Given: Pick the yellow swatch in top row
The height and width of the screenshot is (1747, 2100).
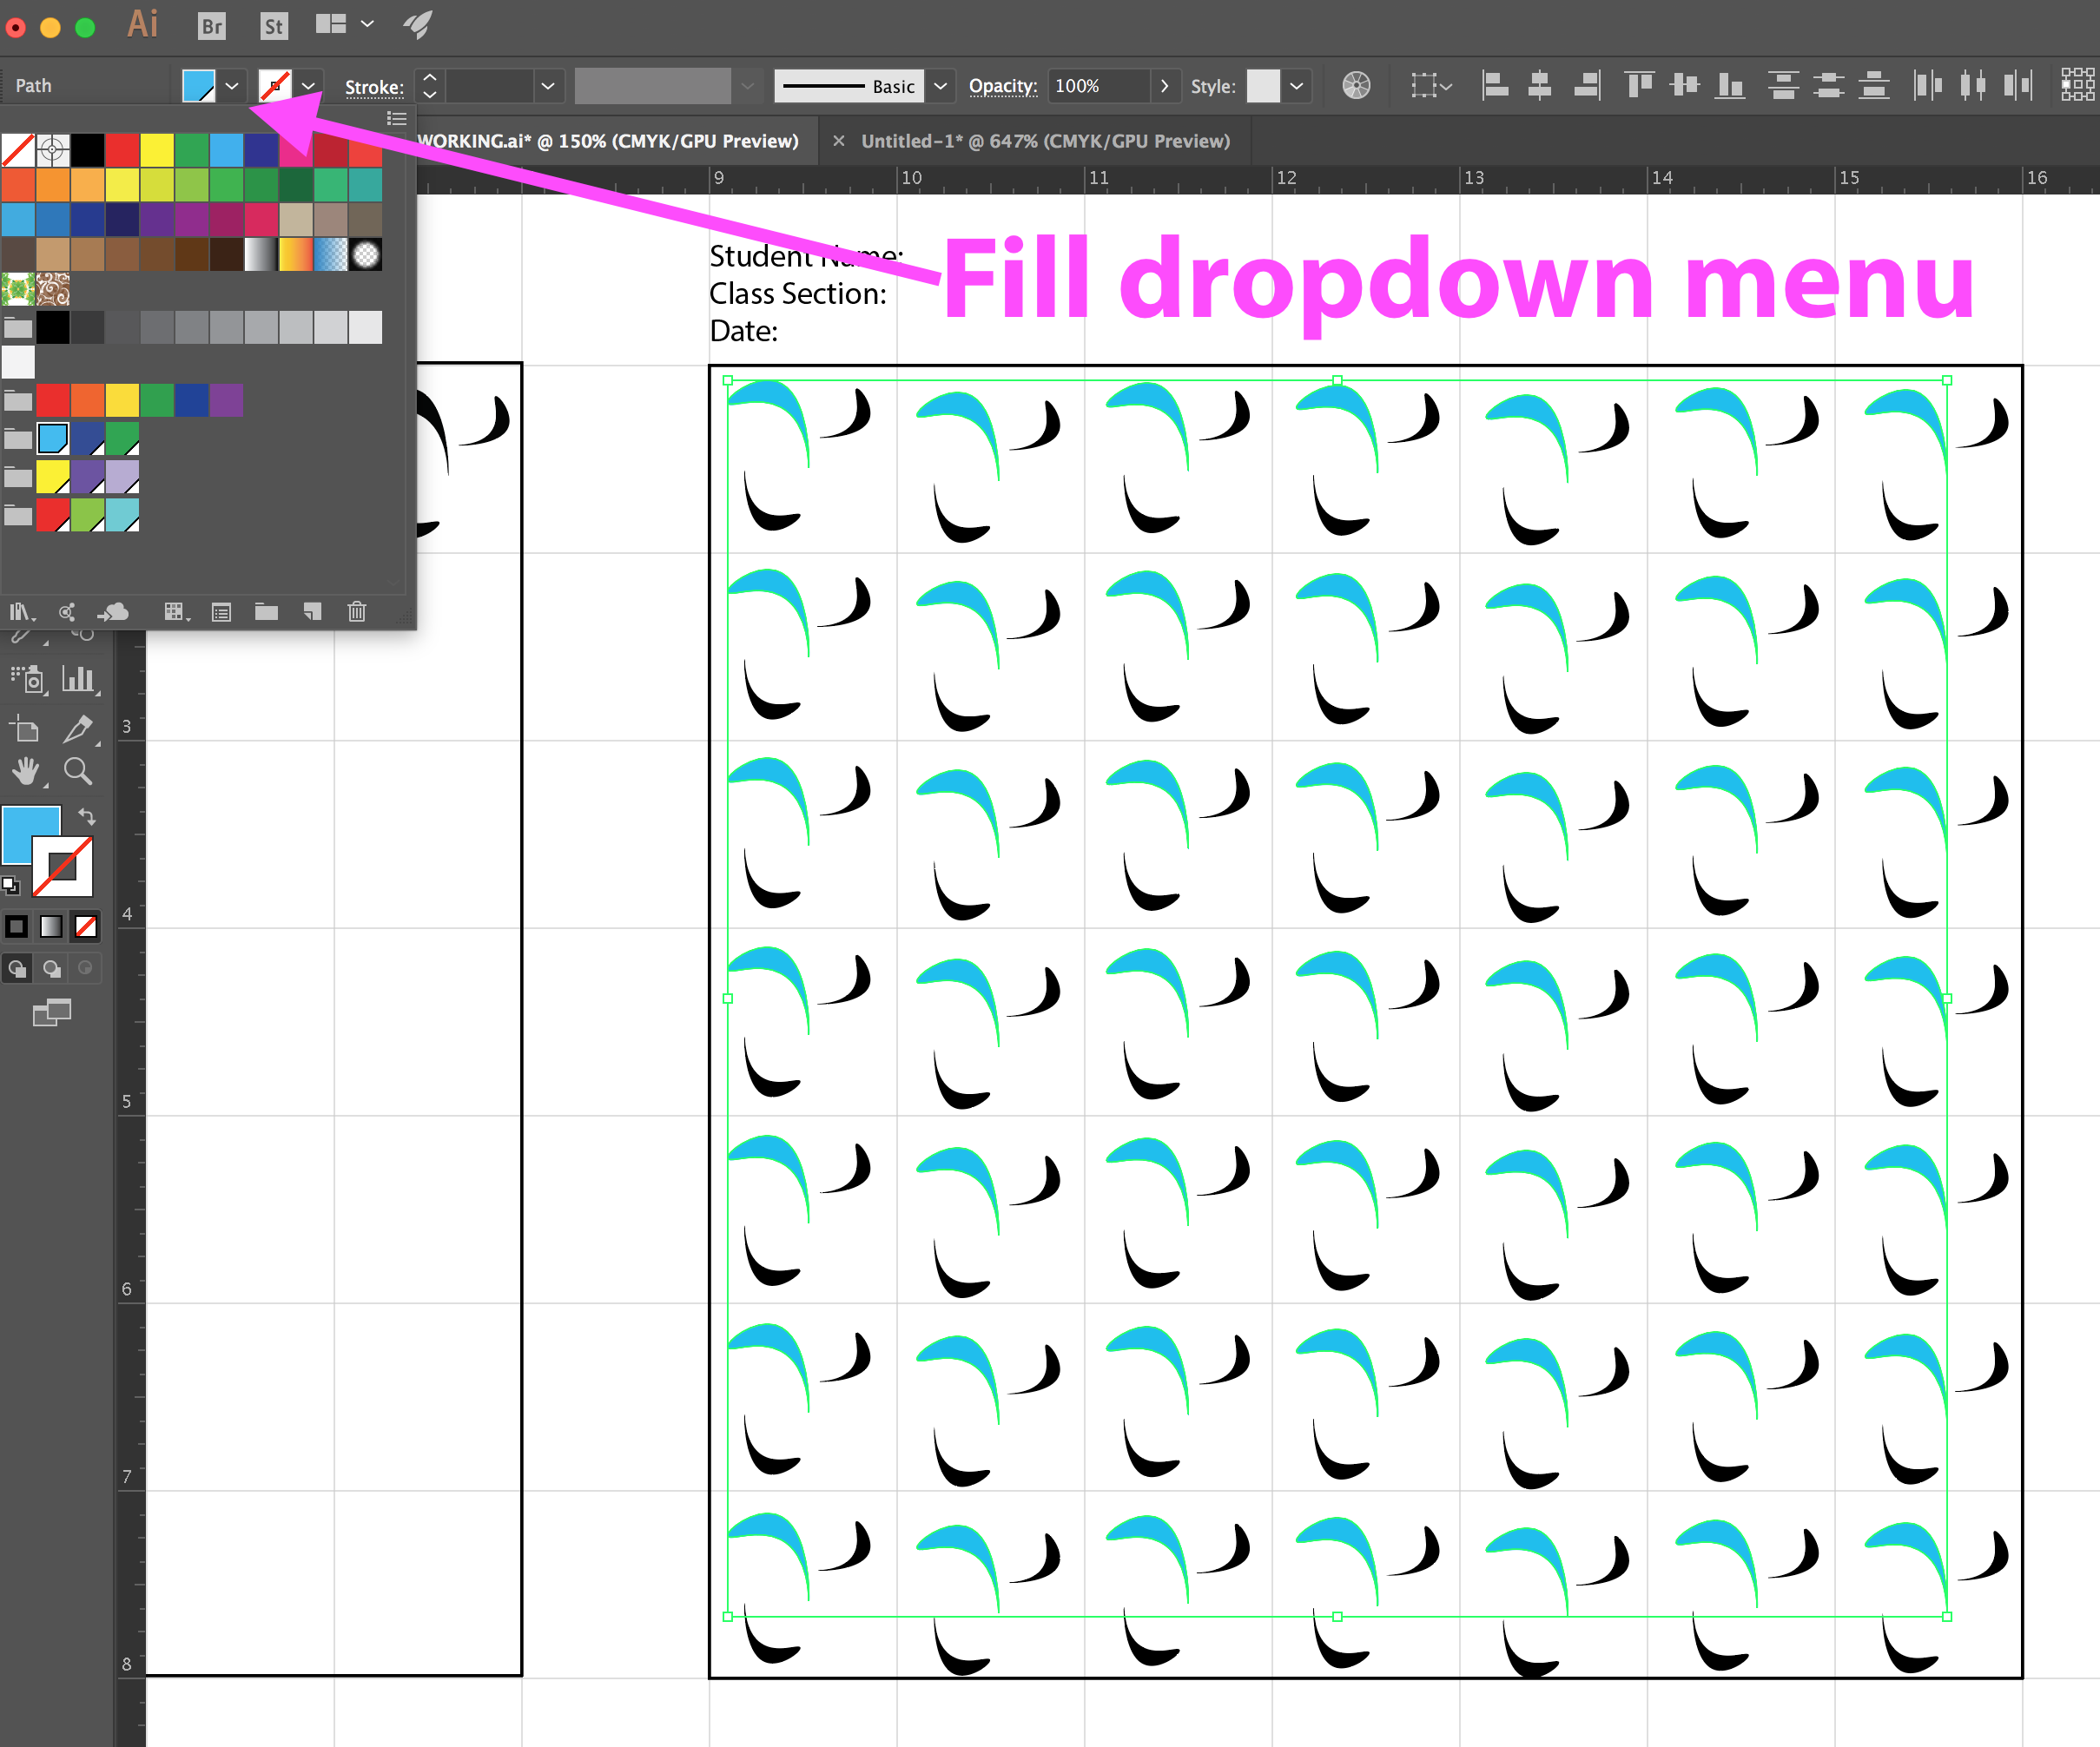Looking at the screenshot, I should pos(157,150).
